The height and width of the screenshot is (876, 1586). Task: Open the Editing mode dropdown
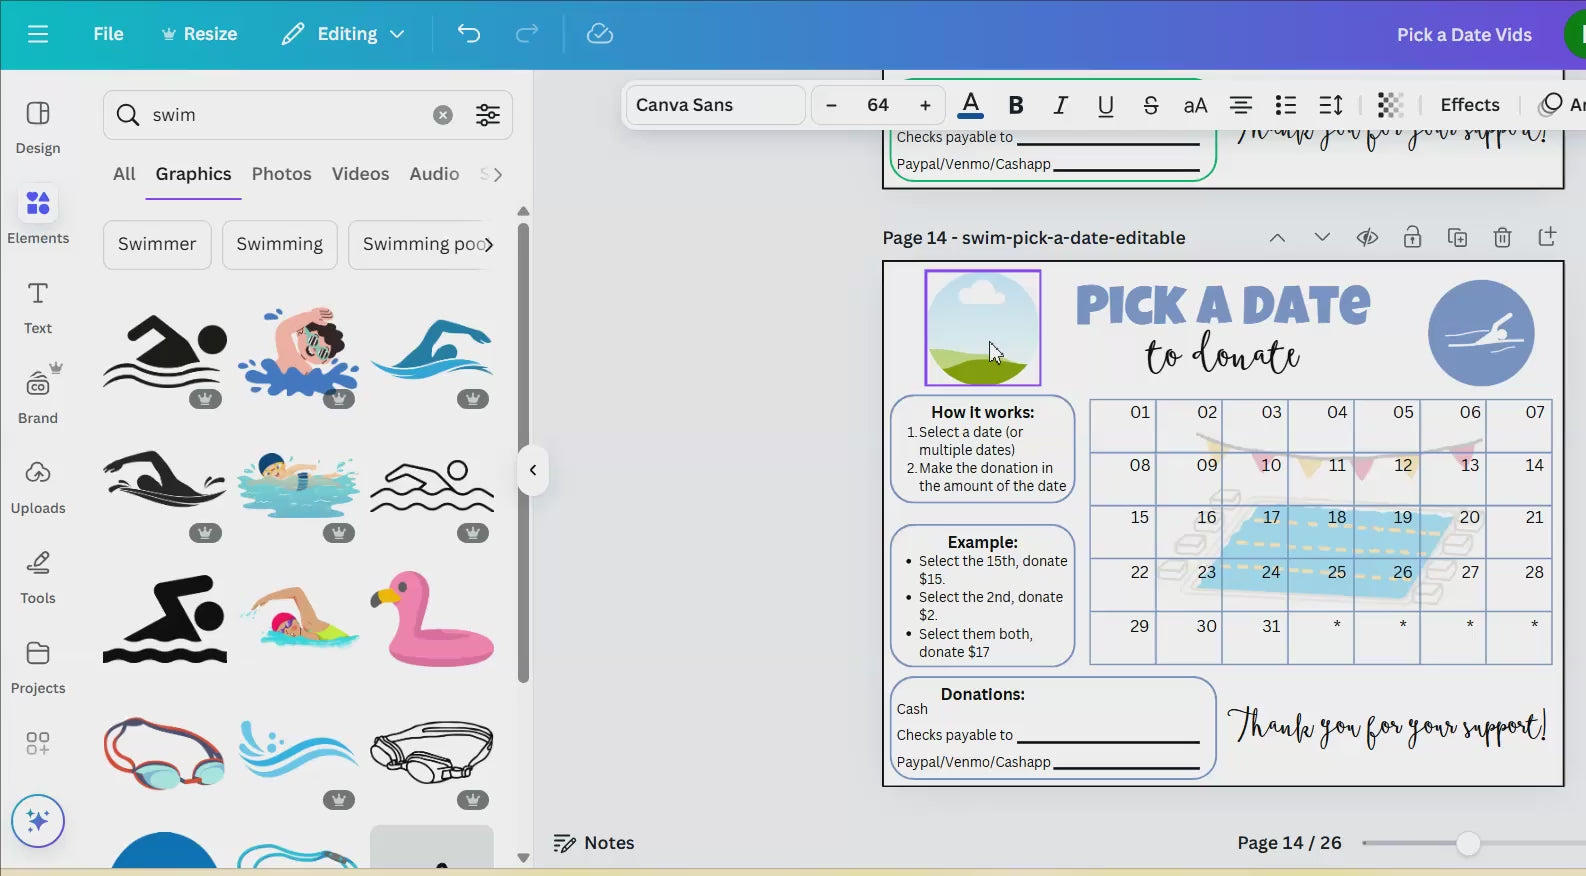pyautogui.click(x=343, y=34)
